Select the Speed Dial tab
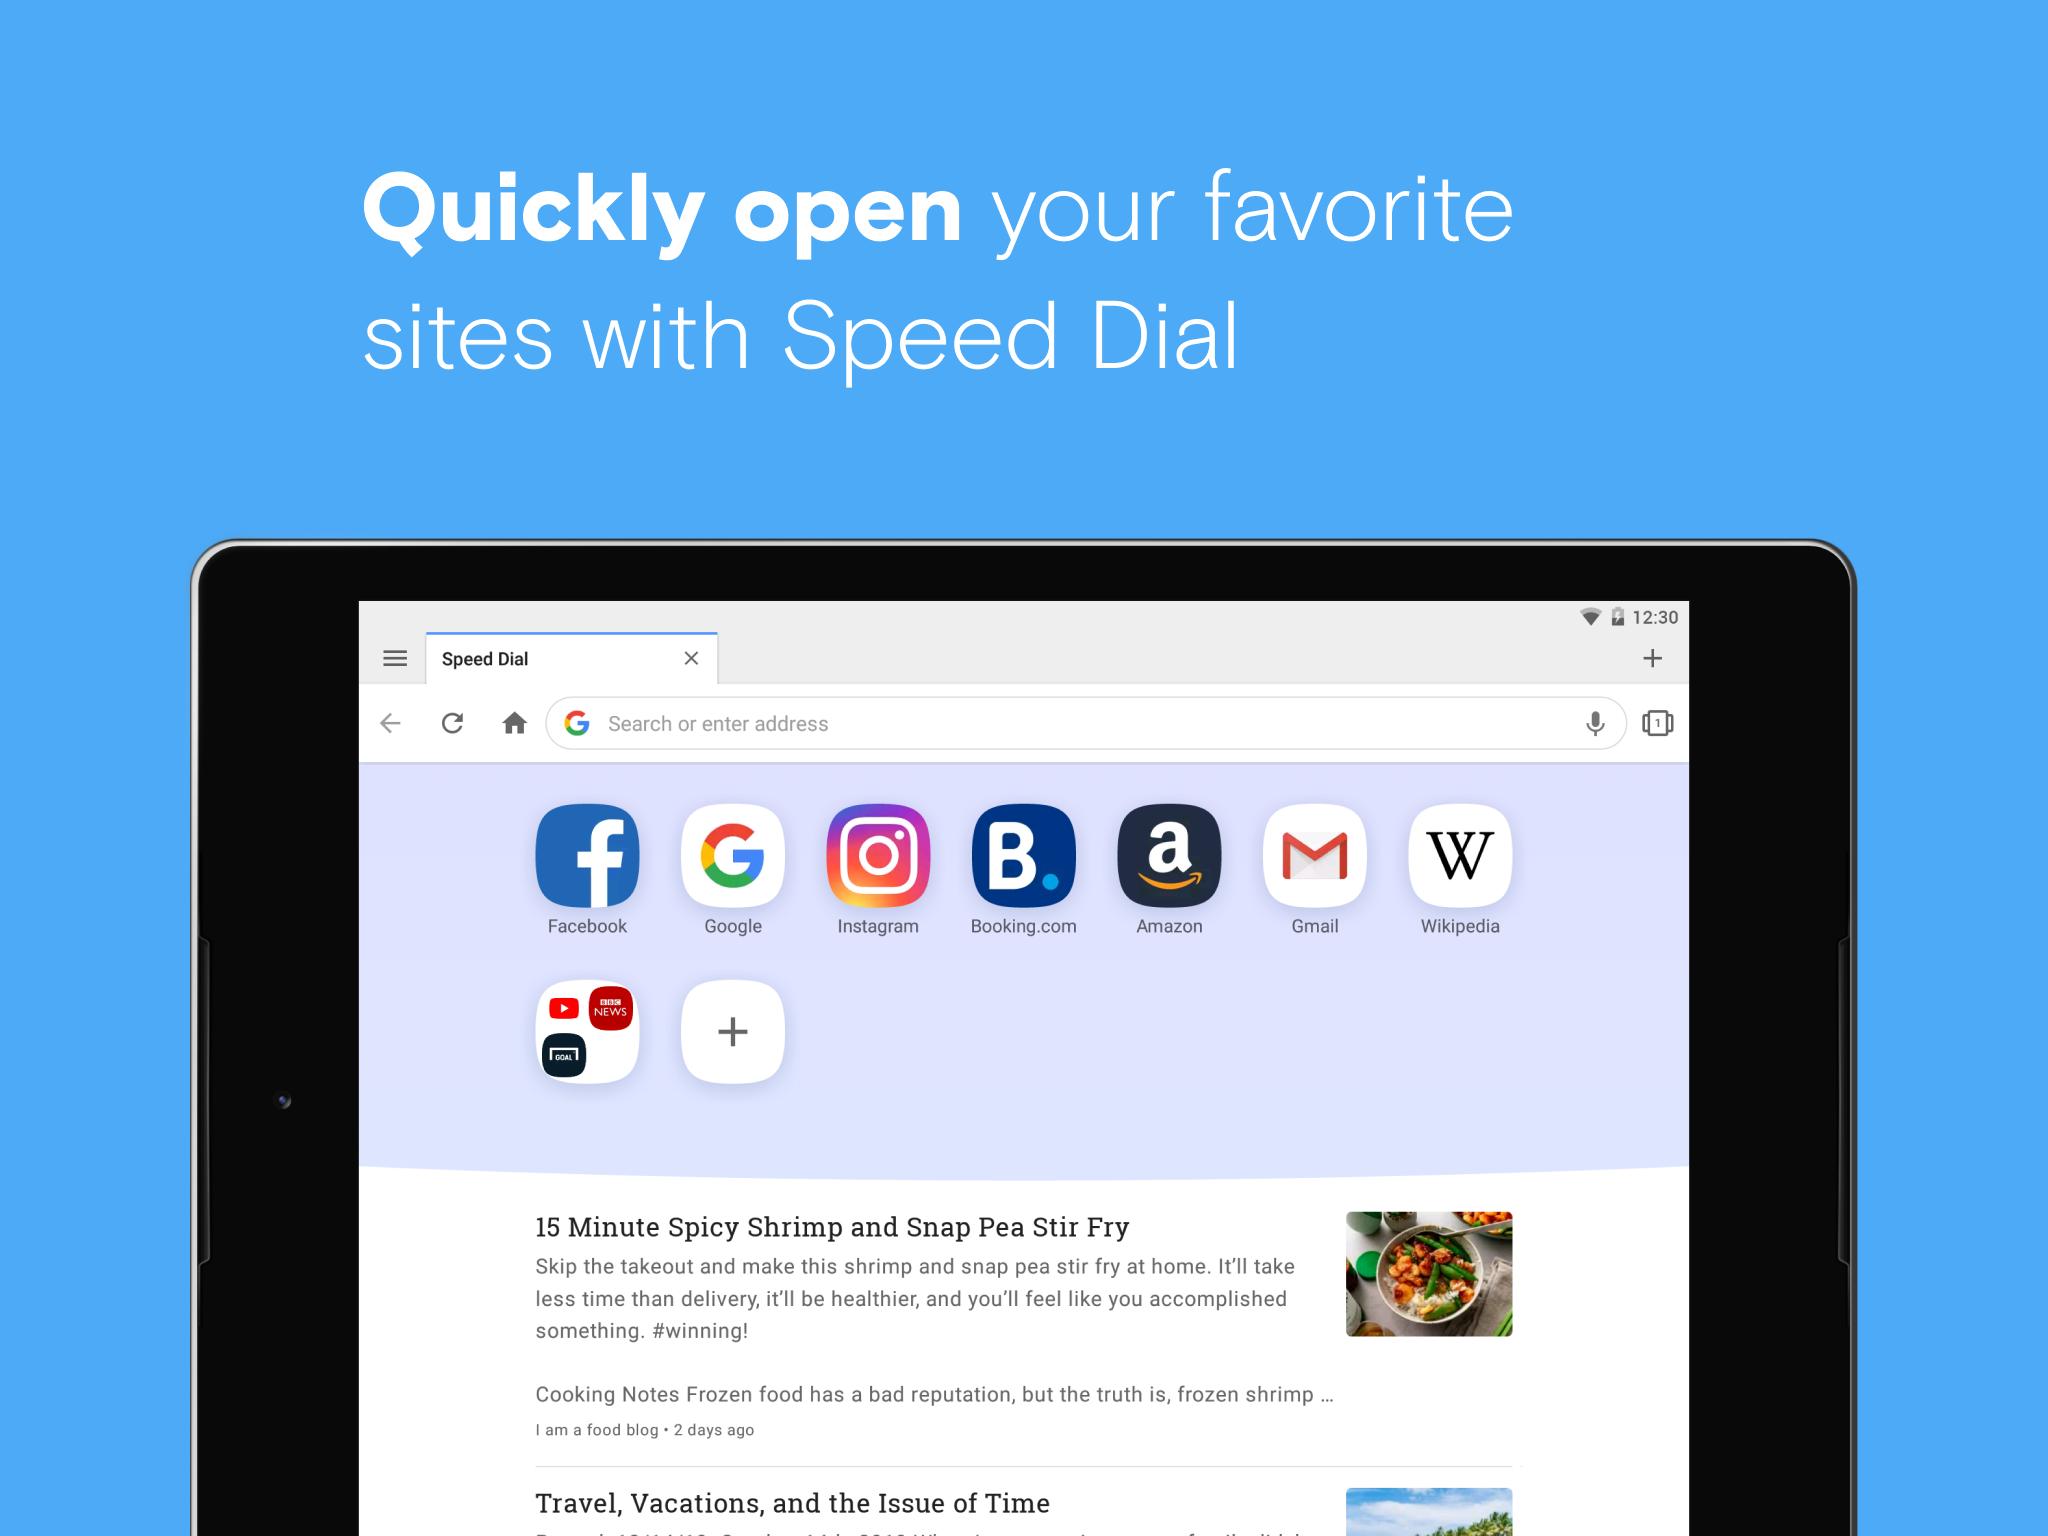The image size is (2048, 1536). (x=560, y=657)
